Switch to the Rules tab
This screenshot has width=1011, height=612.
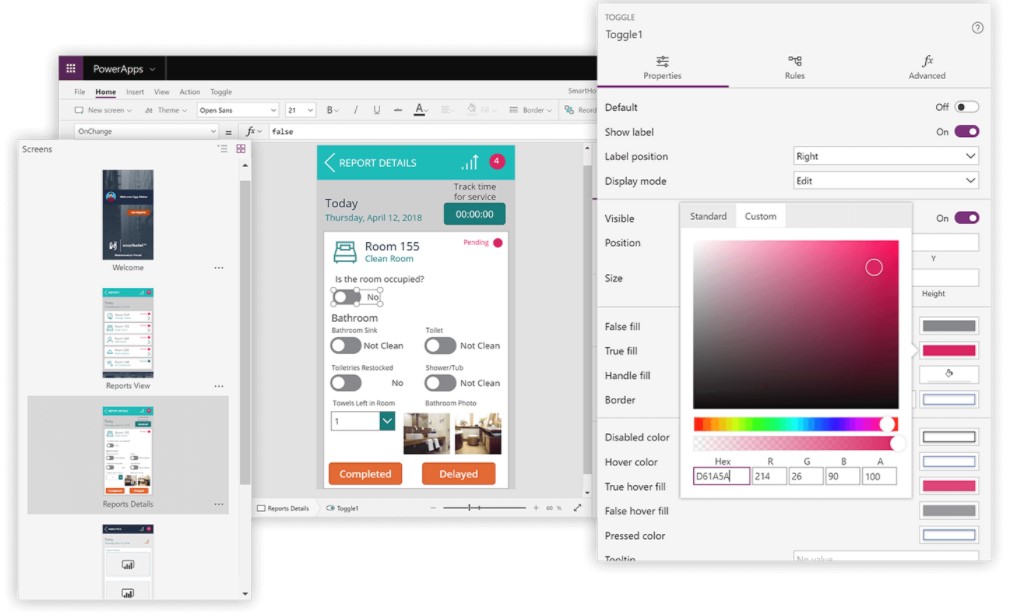point(795,68)
